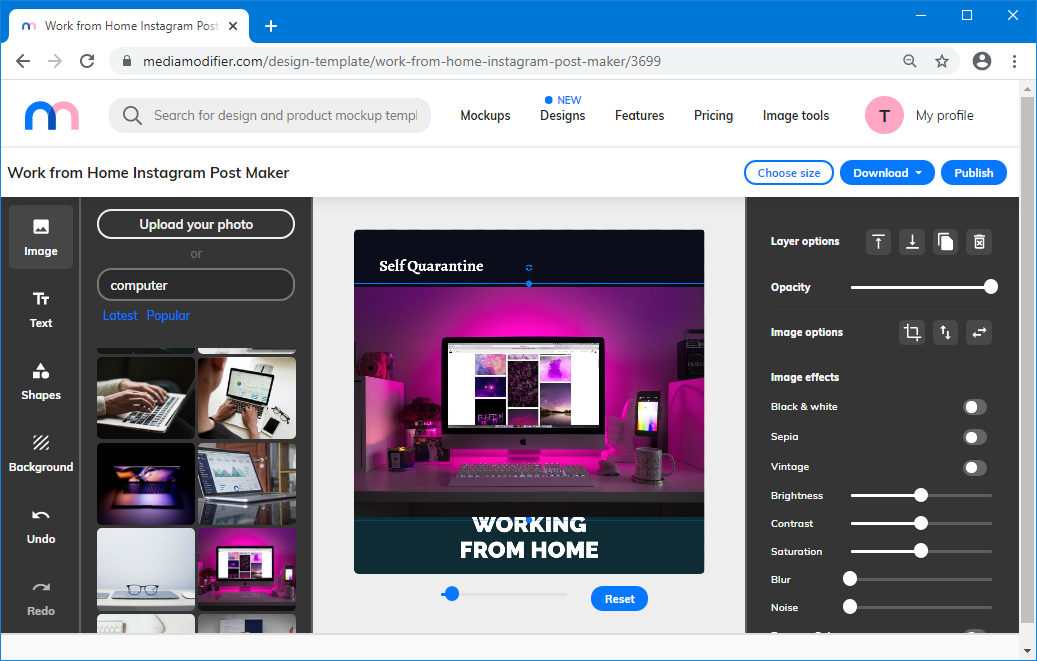
Task: Duplicate the selected layer
Action: tap(946, 241)
